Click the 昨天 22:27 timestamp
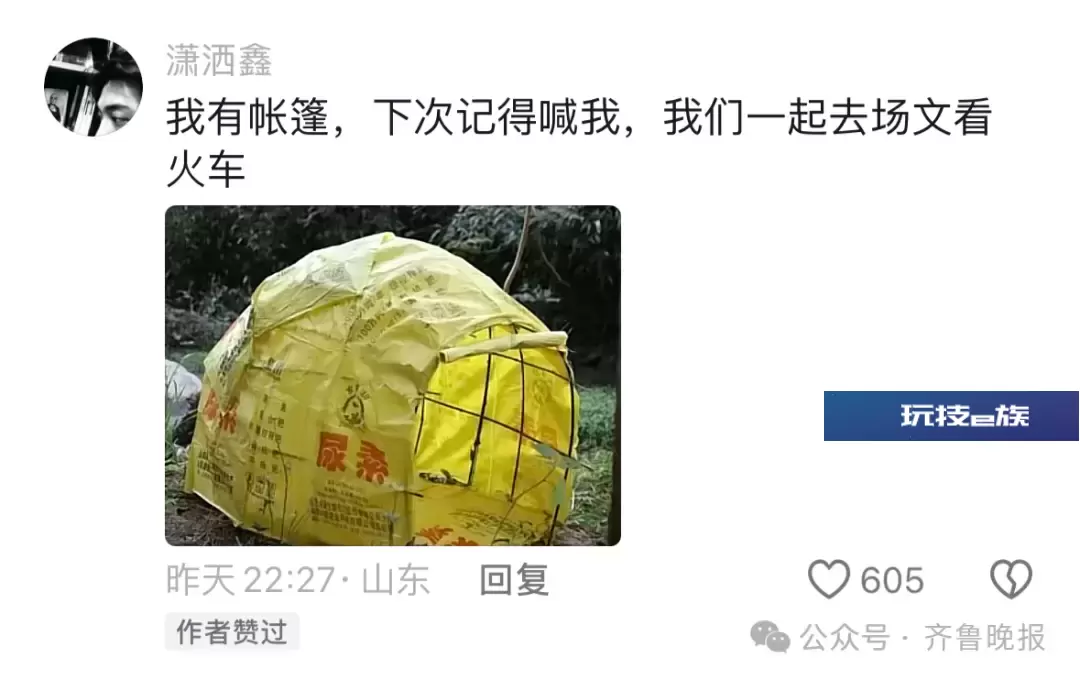This screenshot has width=1080, height=680. pos(251,580)
